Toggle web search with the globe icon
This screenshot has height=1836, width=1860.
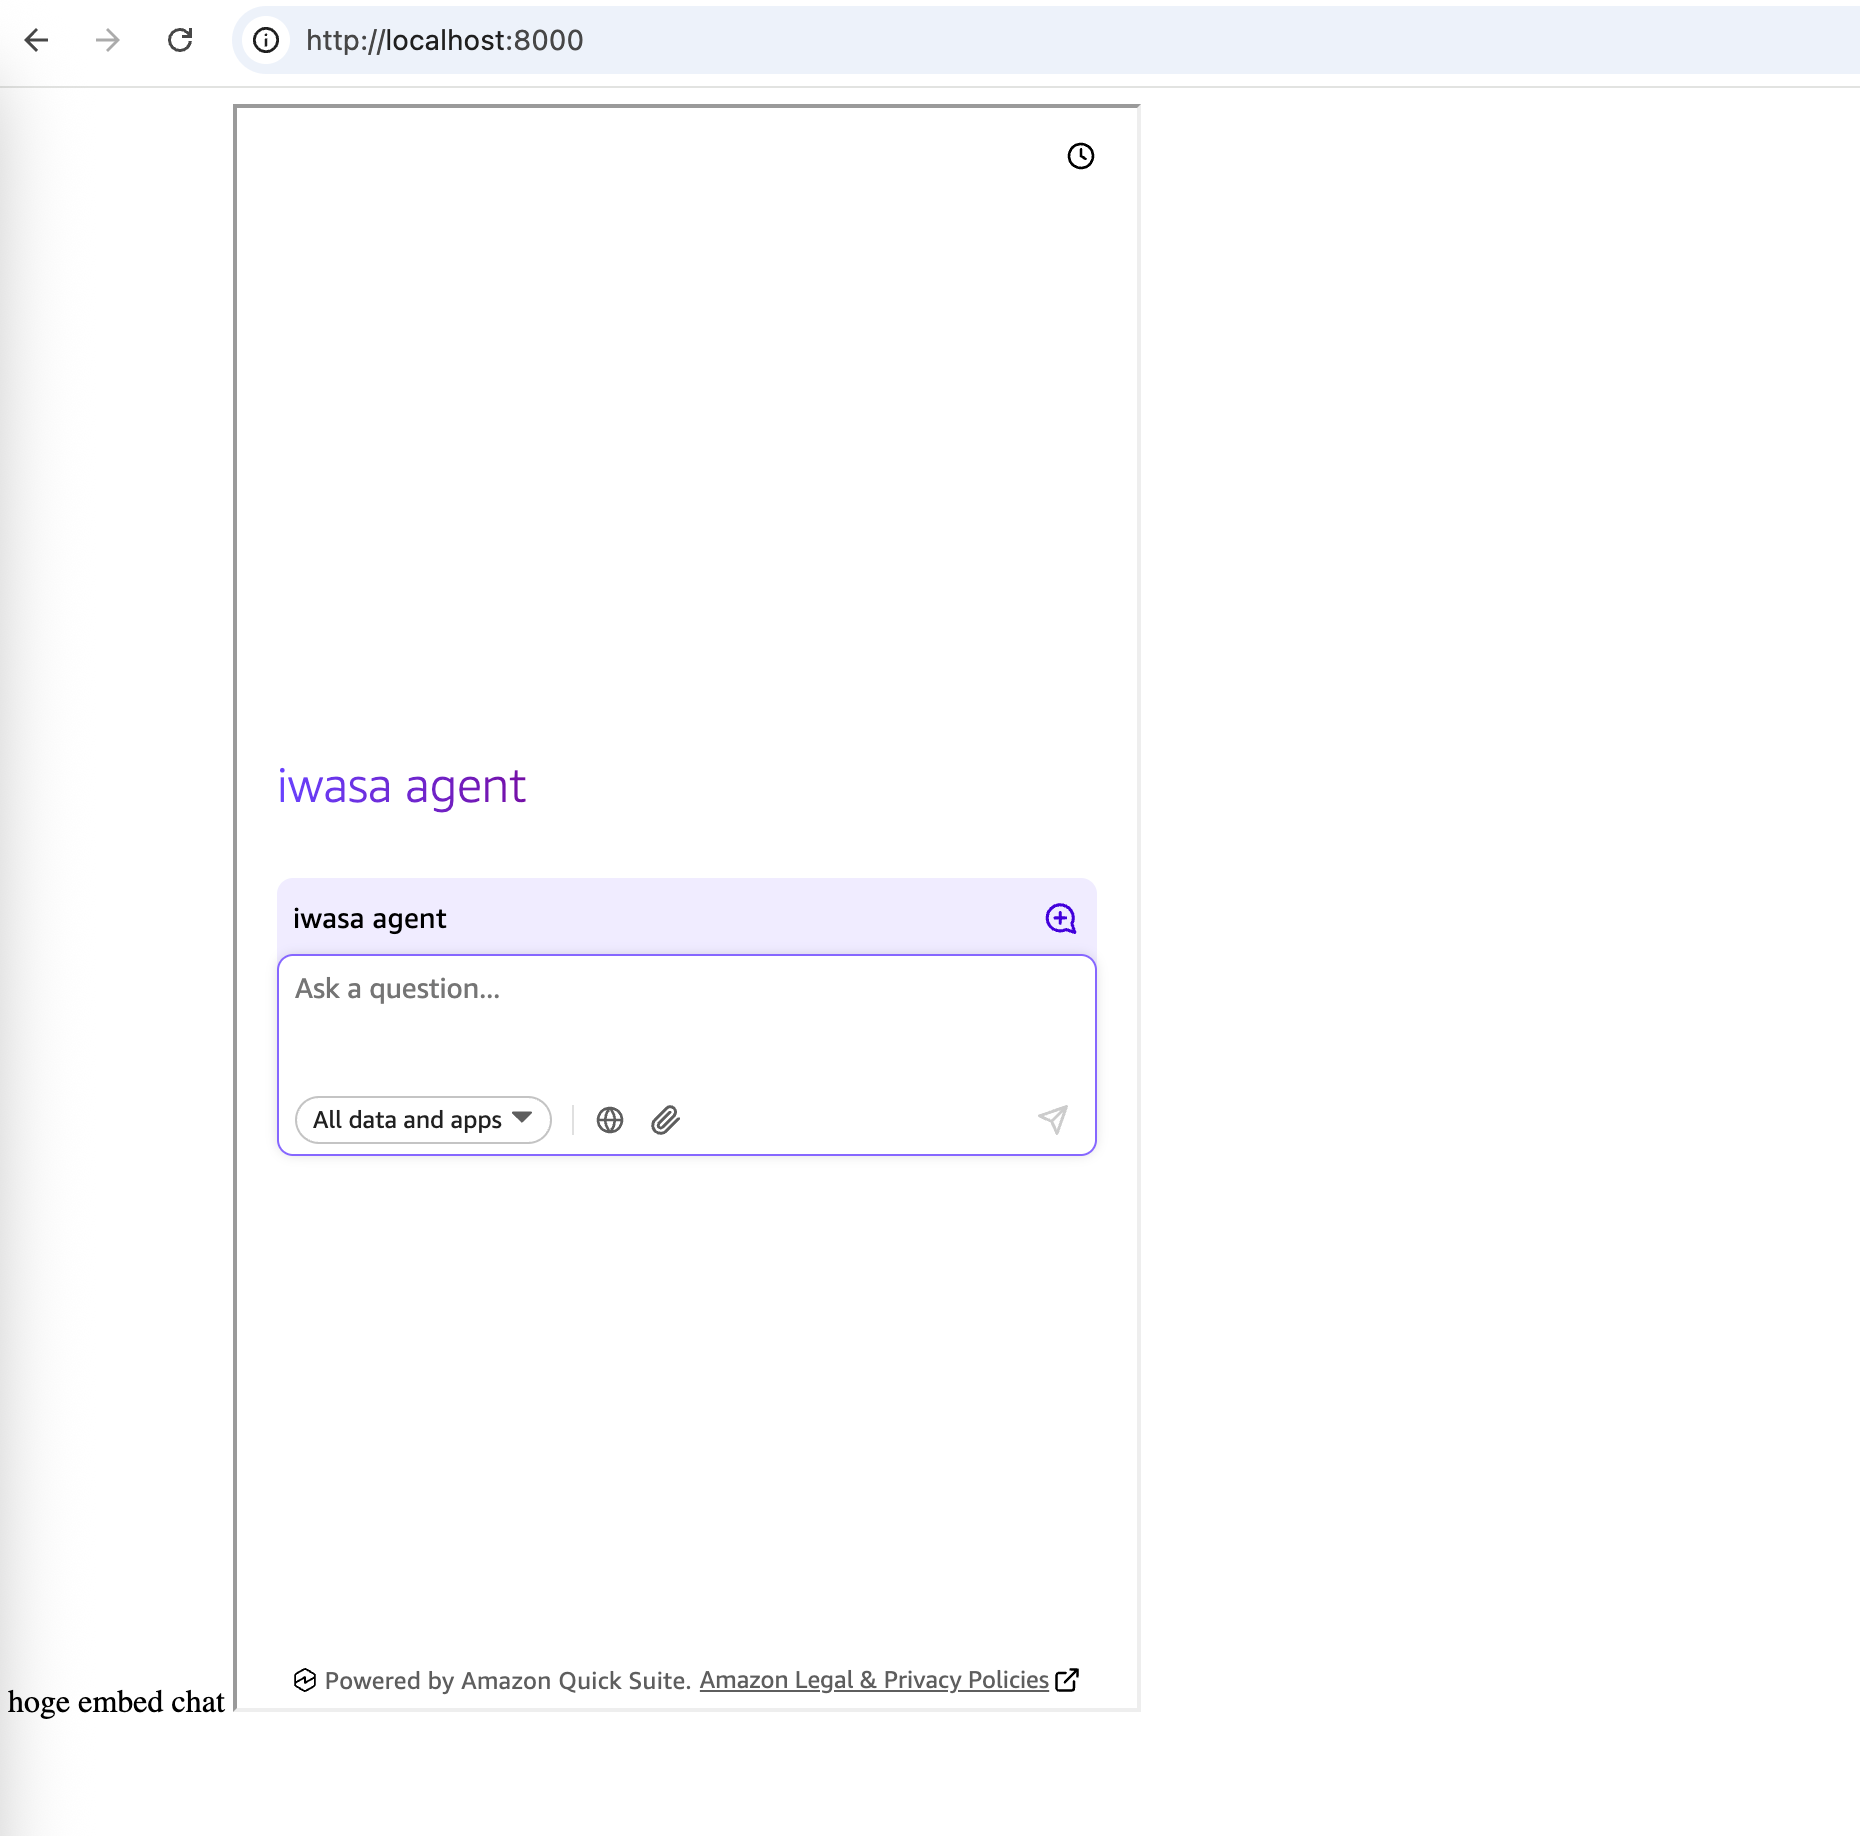[610, 1120]
